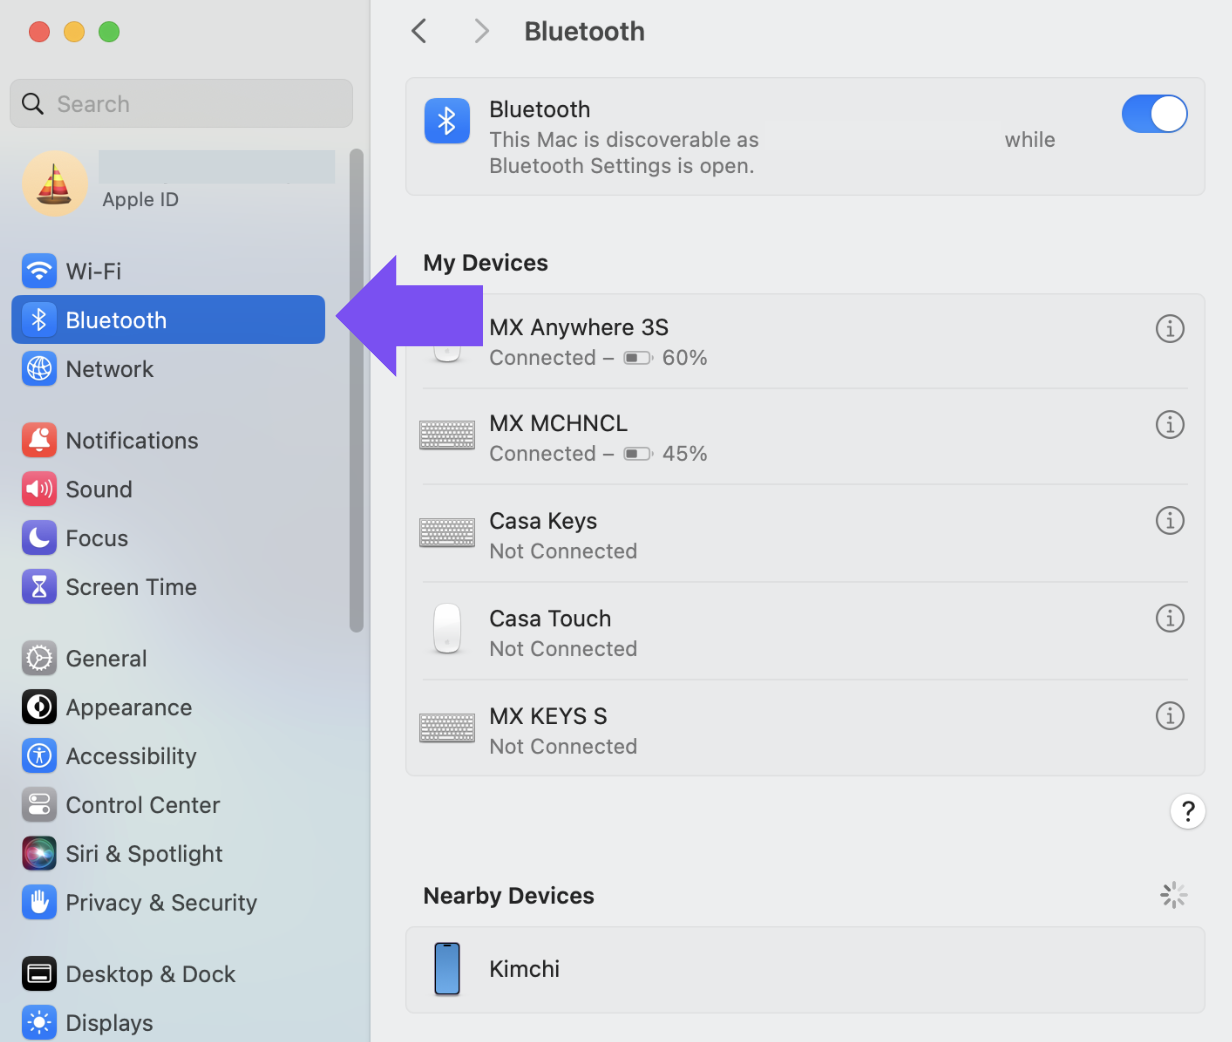Open the Notifications bell icon
The image size is (1232, 1042).
(x=39, y=440)
